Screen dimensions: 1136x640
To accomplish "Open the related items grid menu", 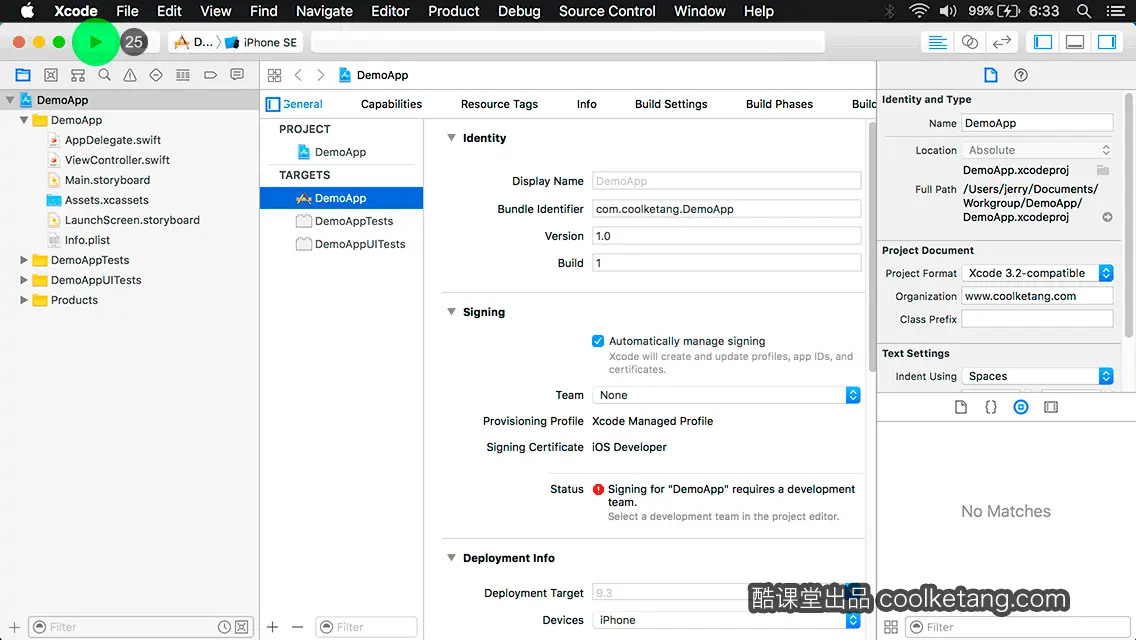I will pos(275,75).
